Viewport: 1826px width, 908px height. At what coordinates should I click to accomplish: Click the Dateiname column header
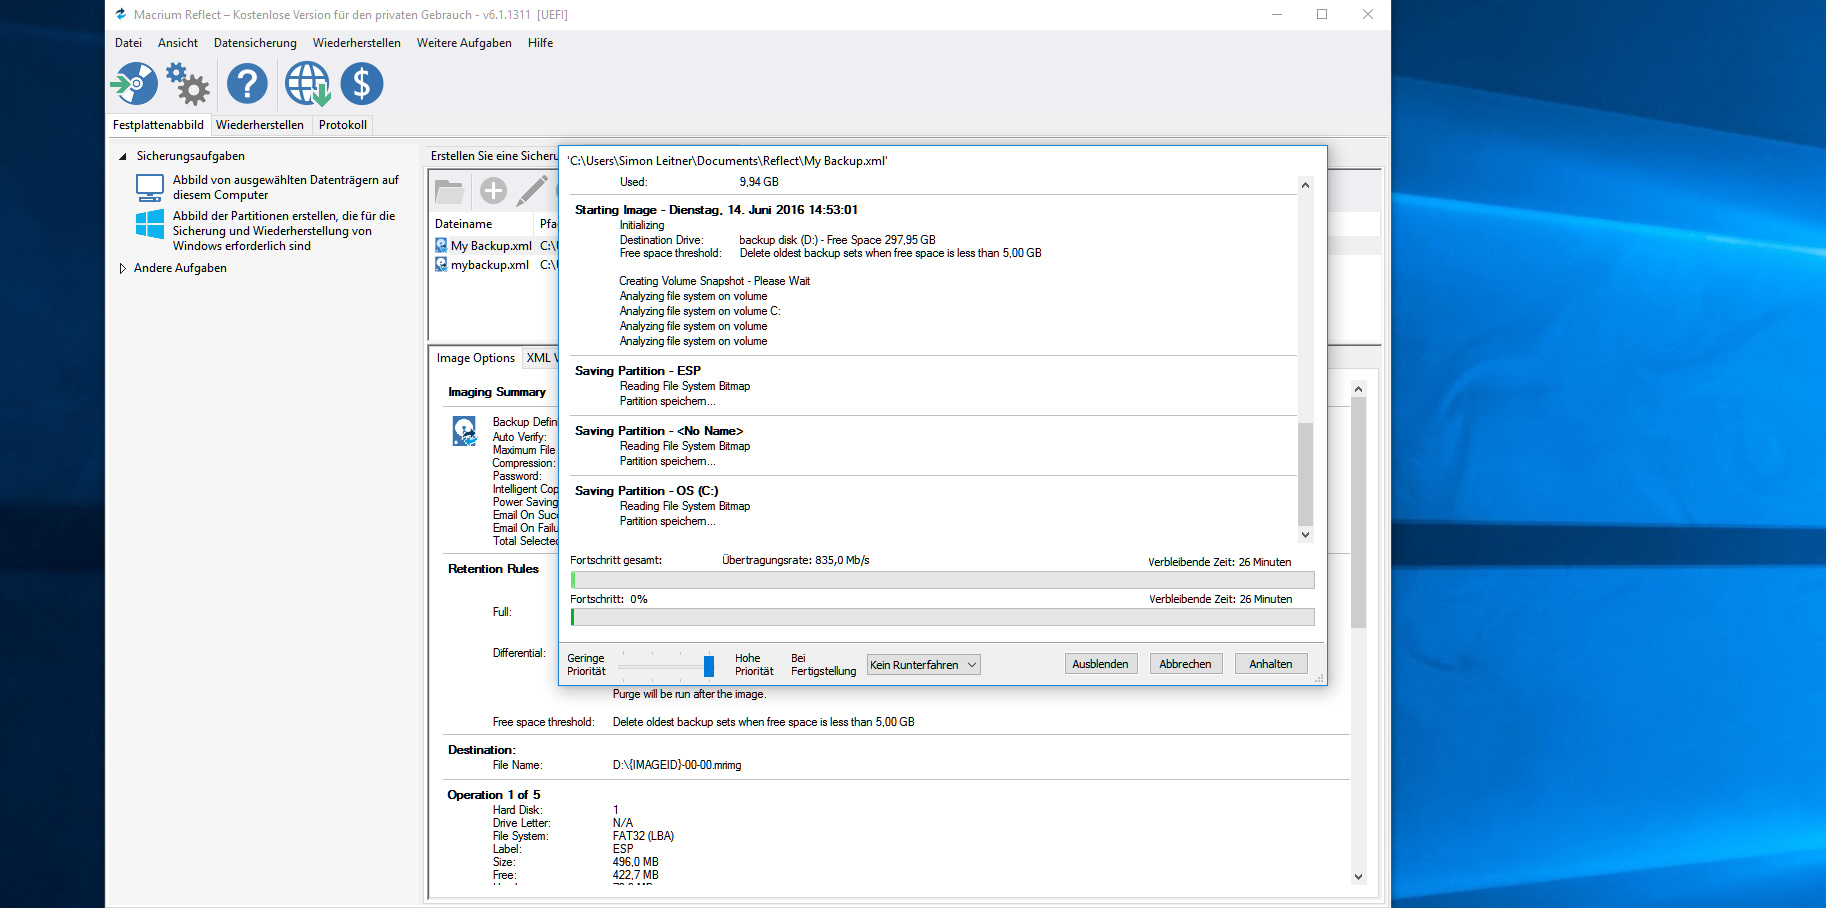coord(482,224)
